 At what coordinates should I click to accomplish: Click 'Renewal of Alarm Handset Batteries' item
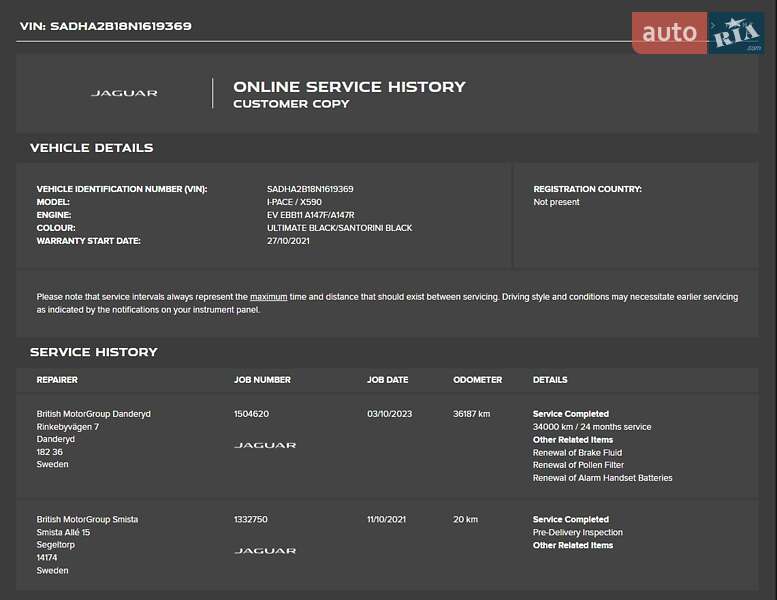603,478
